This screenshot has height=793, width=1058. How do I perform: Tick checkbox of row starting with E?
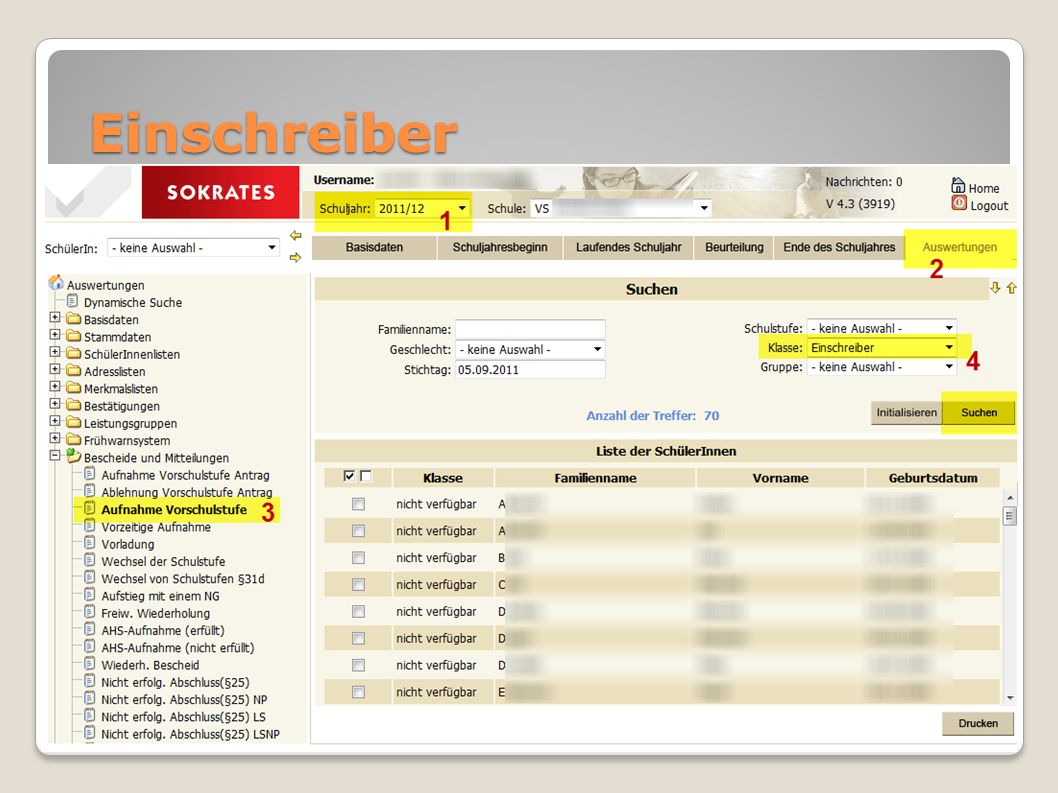click(358, 692)
